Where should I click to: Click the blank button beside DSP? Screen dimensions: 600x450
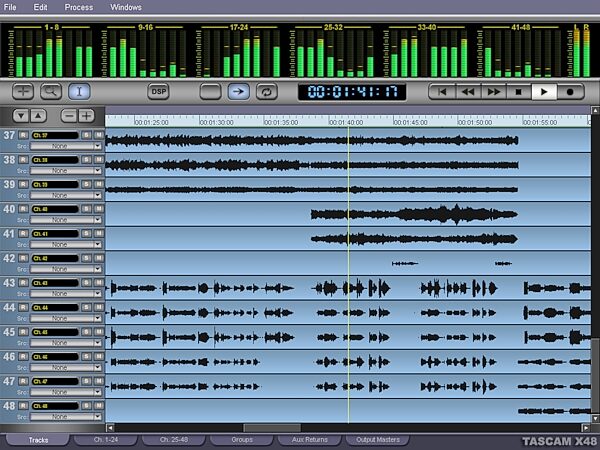[x=210, y=92]
